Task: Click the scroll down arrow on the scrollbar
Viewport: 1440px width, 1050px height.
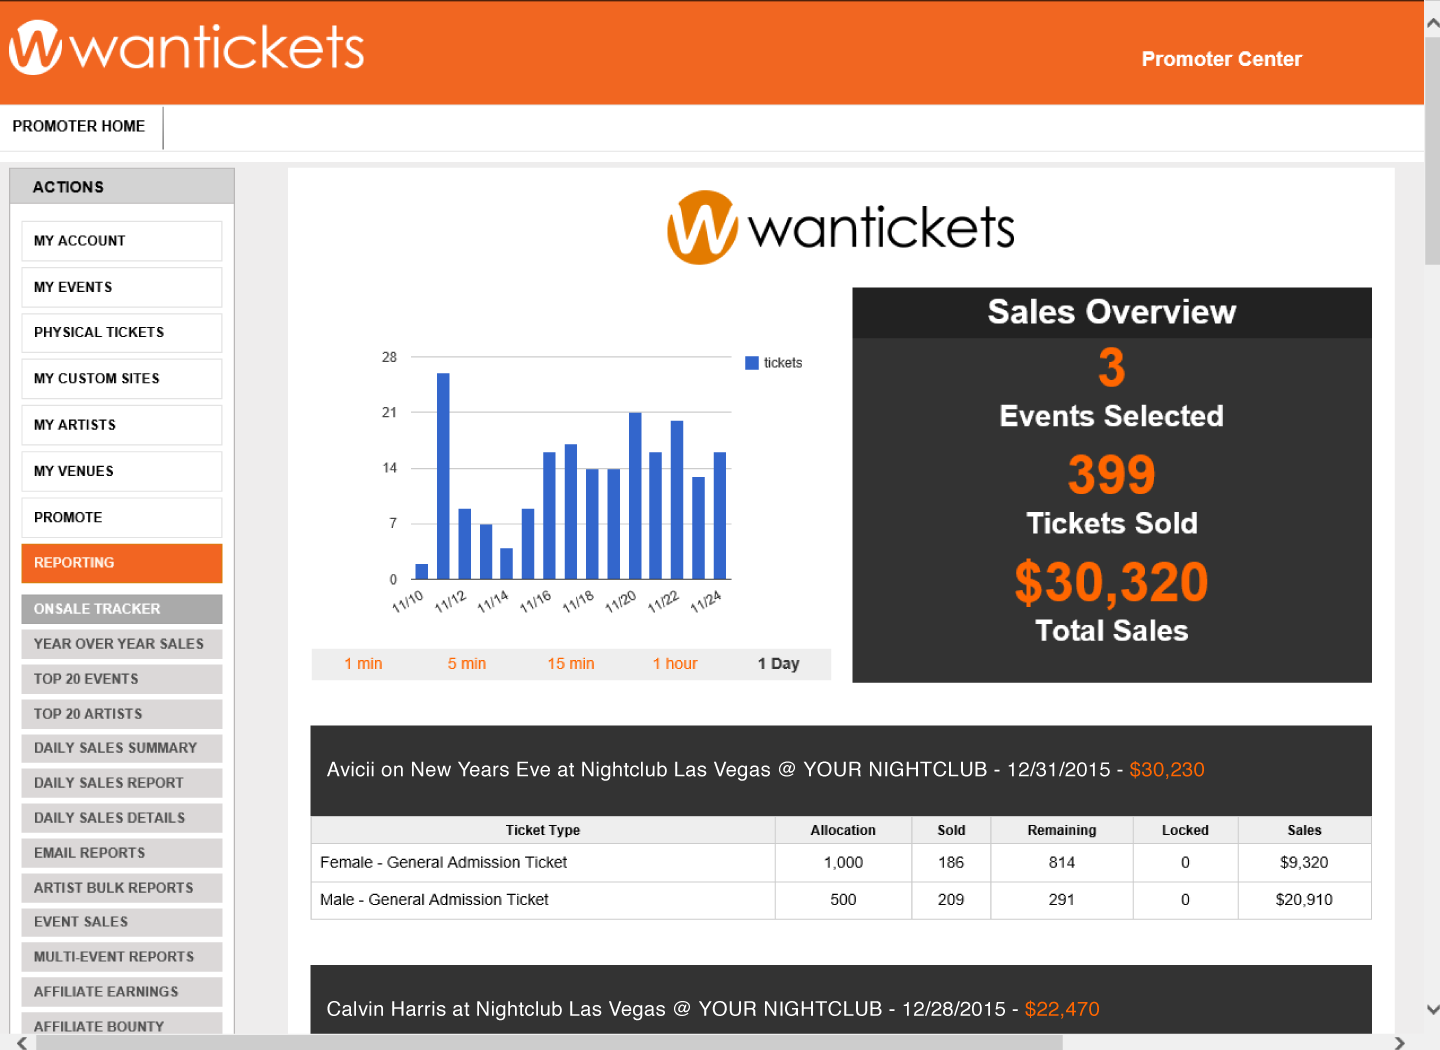Action: point(1432,1010)
